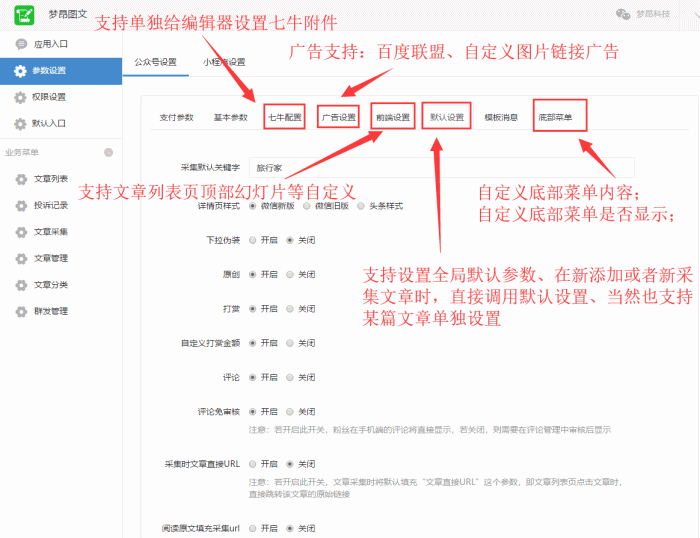Viewport: 700px width, 538px height.
Task: Click the gear icon beside 群发管理
Action: click(x=21, y=311)
